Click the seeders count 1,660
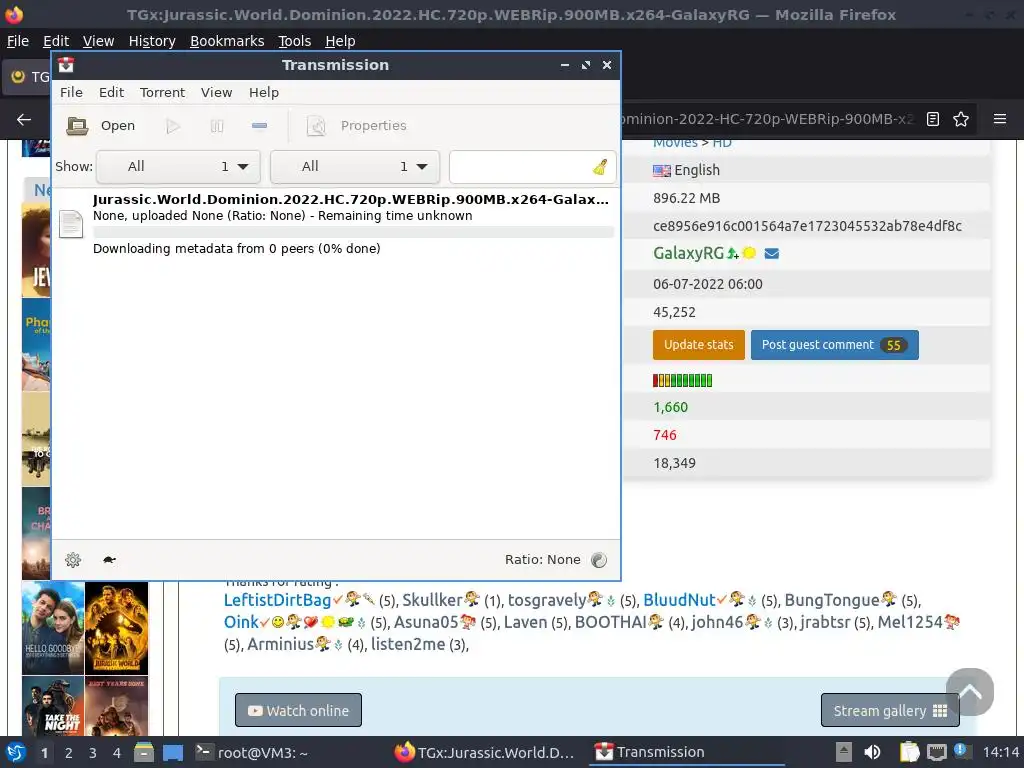This screenshot has height=768, width=1024. [x=670, y=407]
